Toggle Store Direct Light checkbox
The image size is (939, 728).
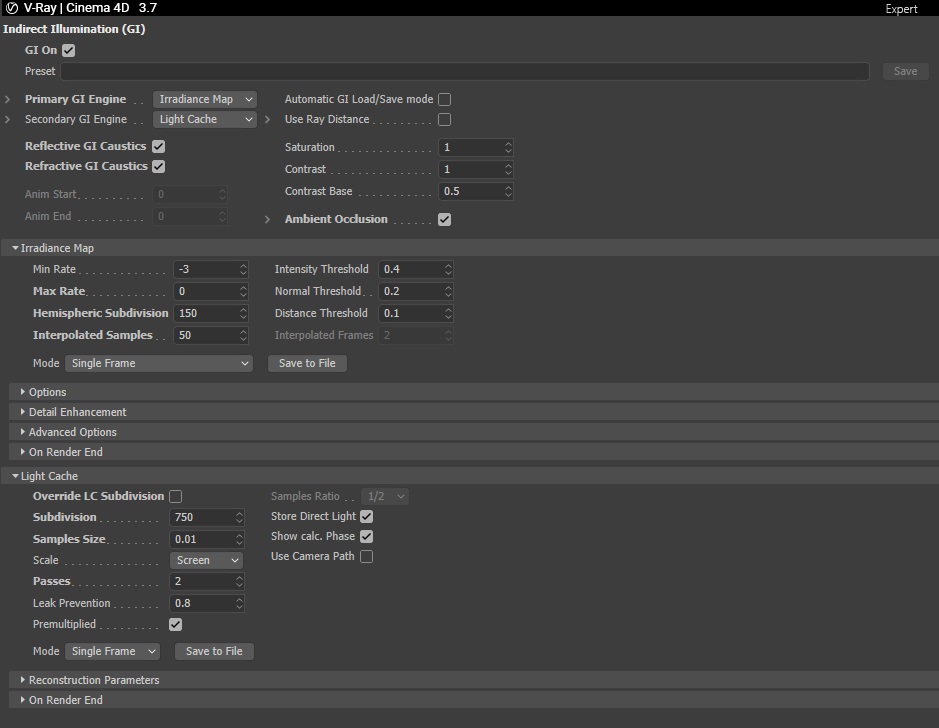pyautogui.click(x=366, y=516)
